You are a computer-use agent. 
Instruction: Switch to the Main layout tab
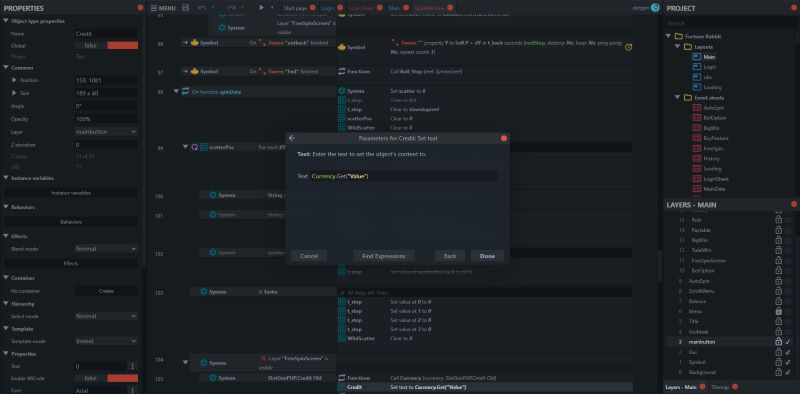[394, 8]
